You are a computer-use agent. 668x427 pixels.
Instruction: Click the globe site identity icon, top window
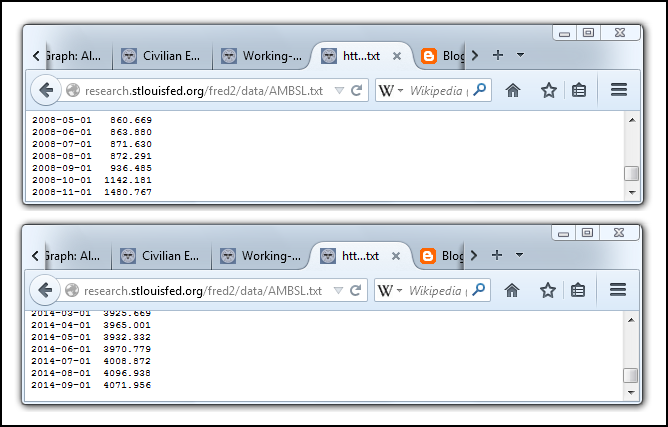(x=73, y=90)
